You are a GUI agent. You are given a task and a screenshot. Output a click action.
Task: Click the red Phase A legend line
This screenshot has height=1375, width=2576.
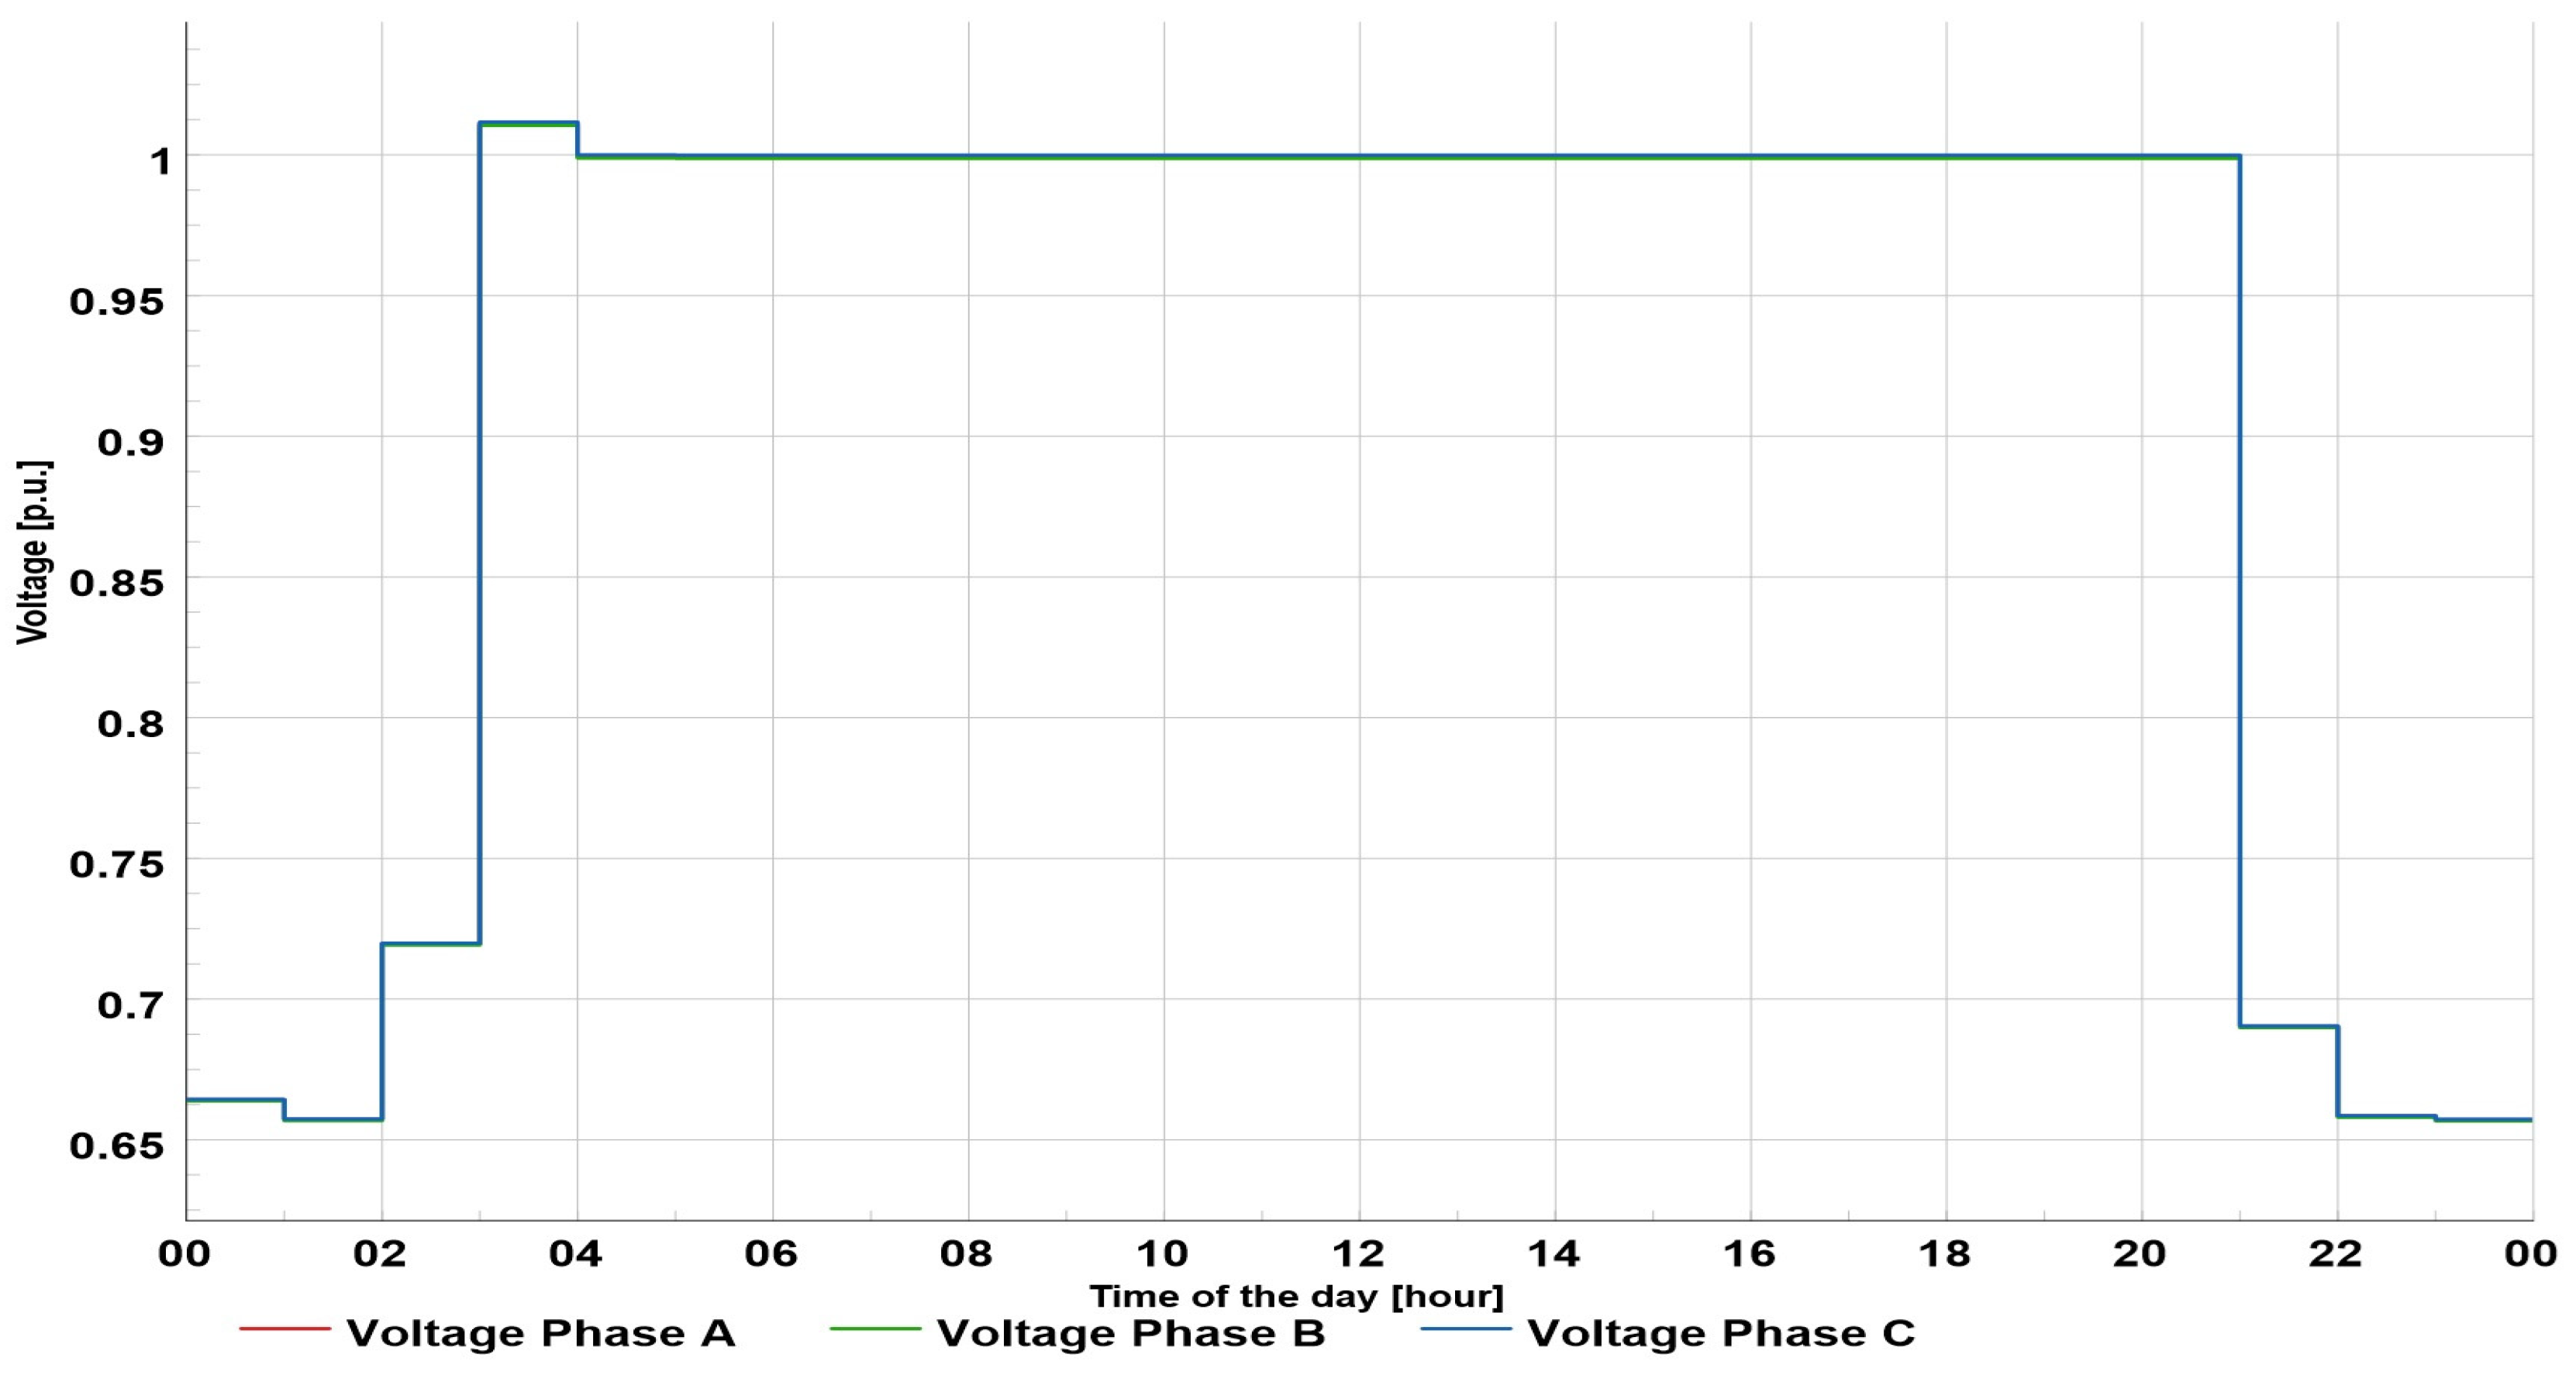[x=285, y=1329]
